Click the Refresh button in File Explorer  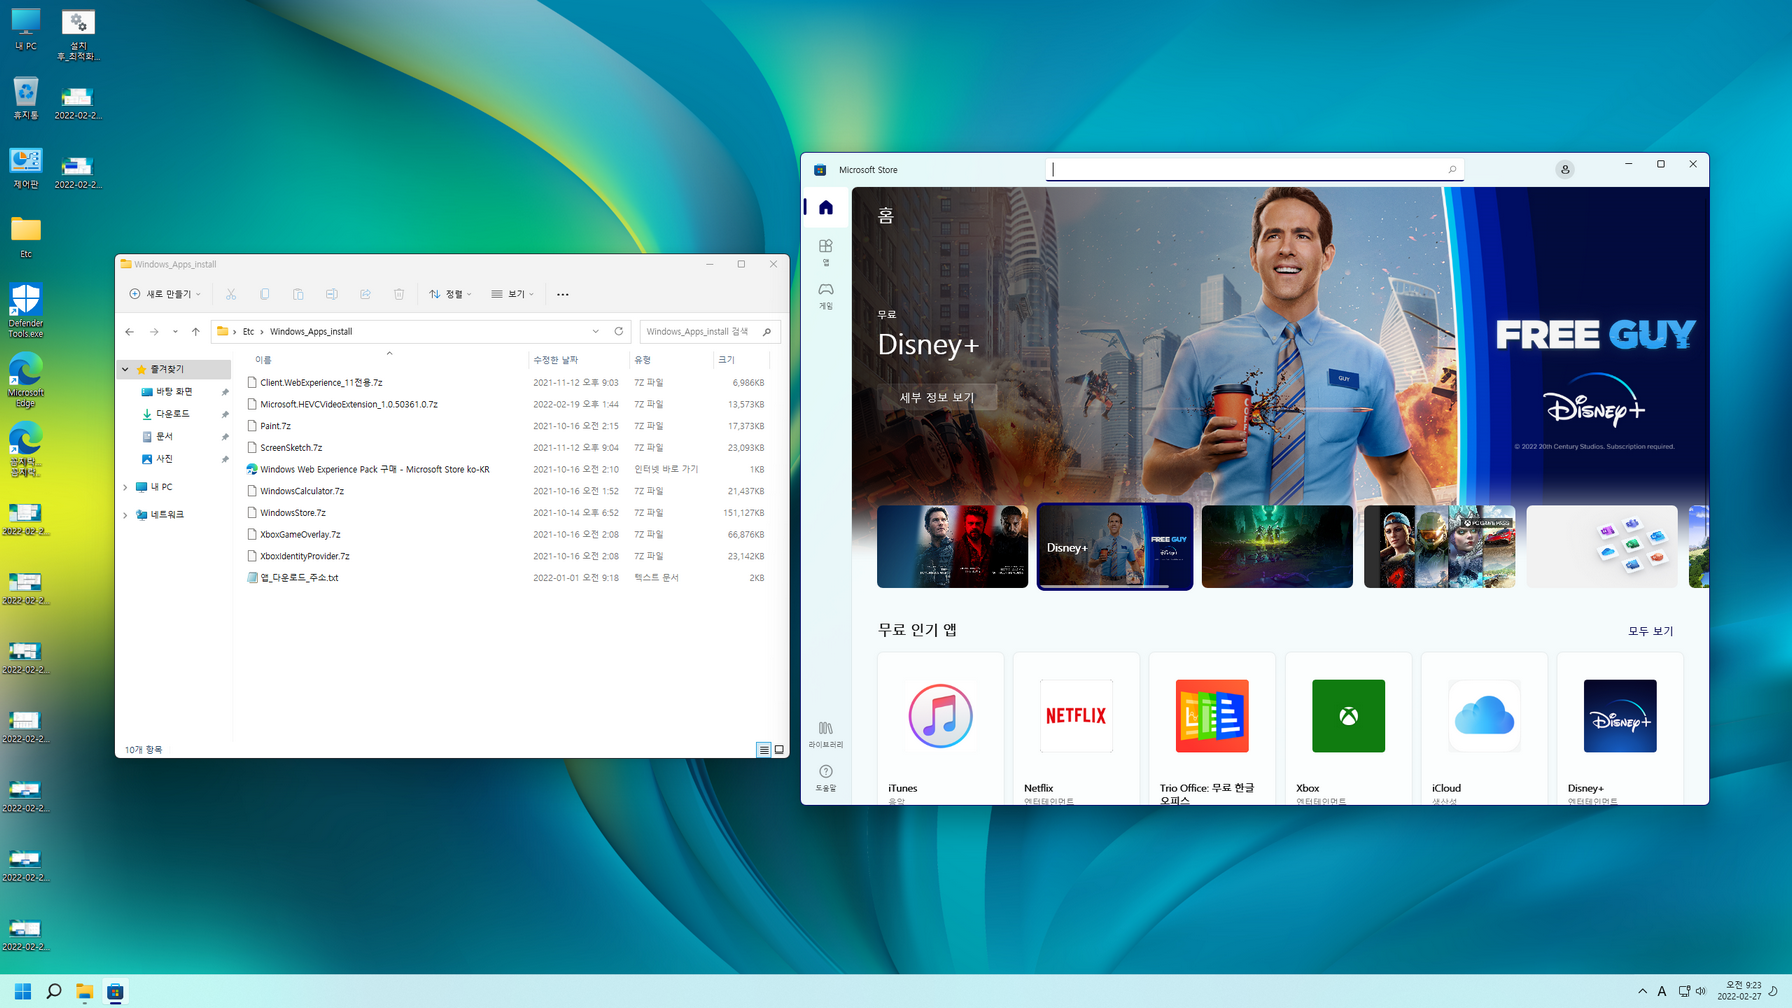coord(619,332)
